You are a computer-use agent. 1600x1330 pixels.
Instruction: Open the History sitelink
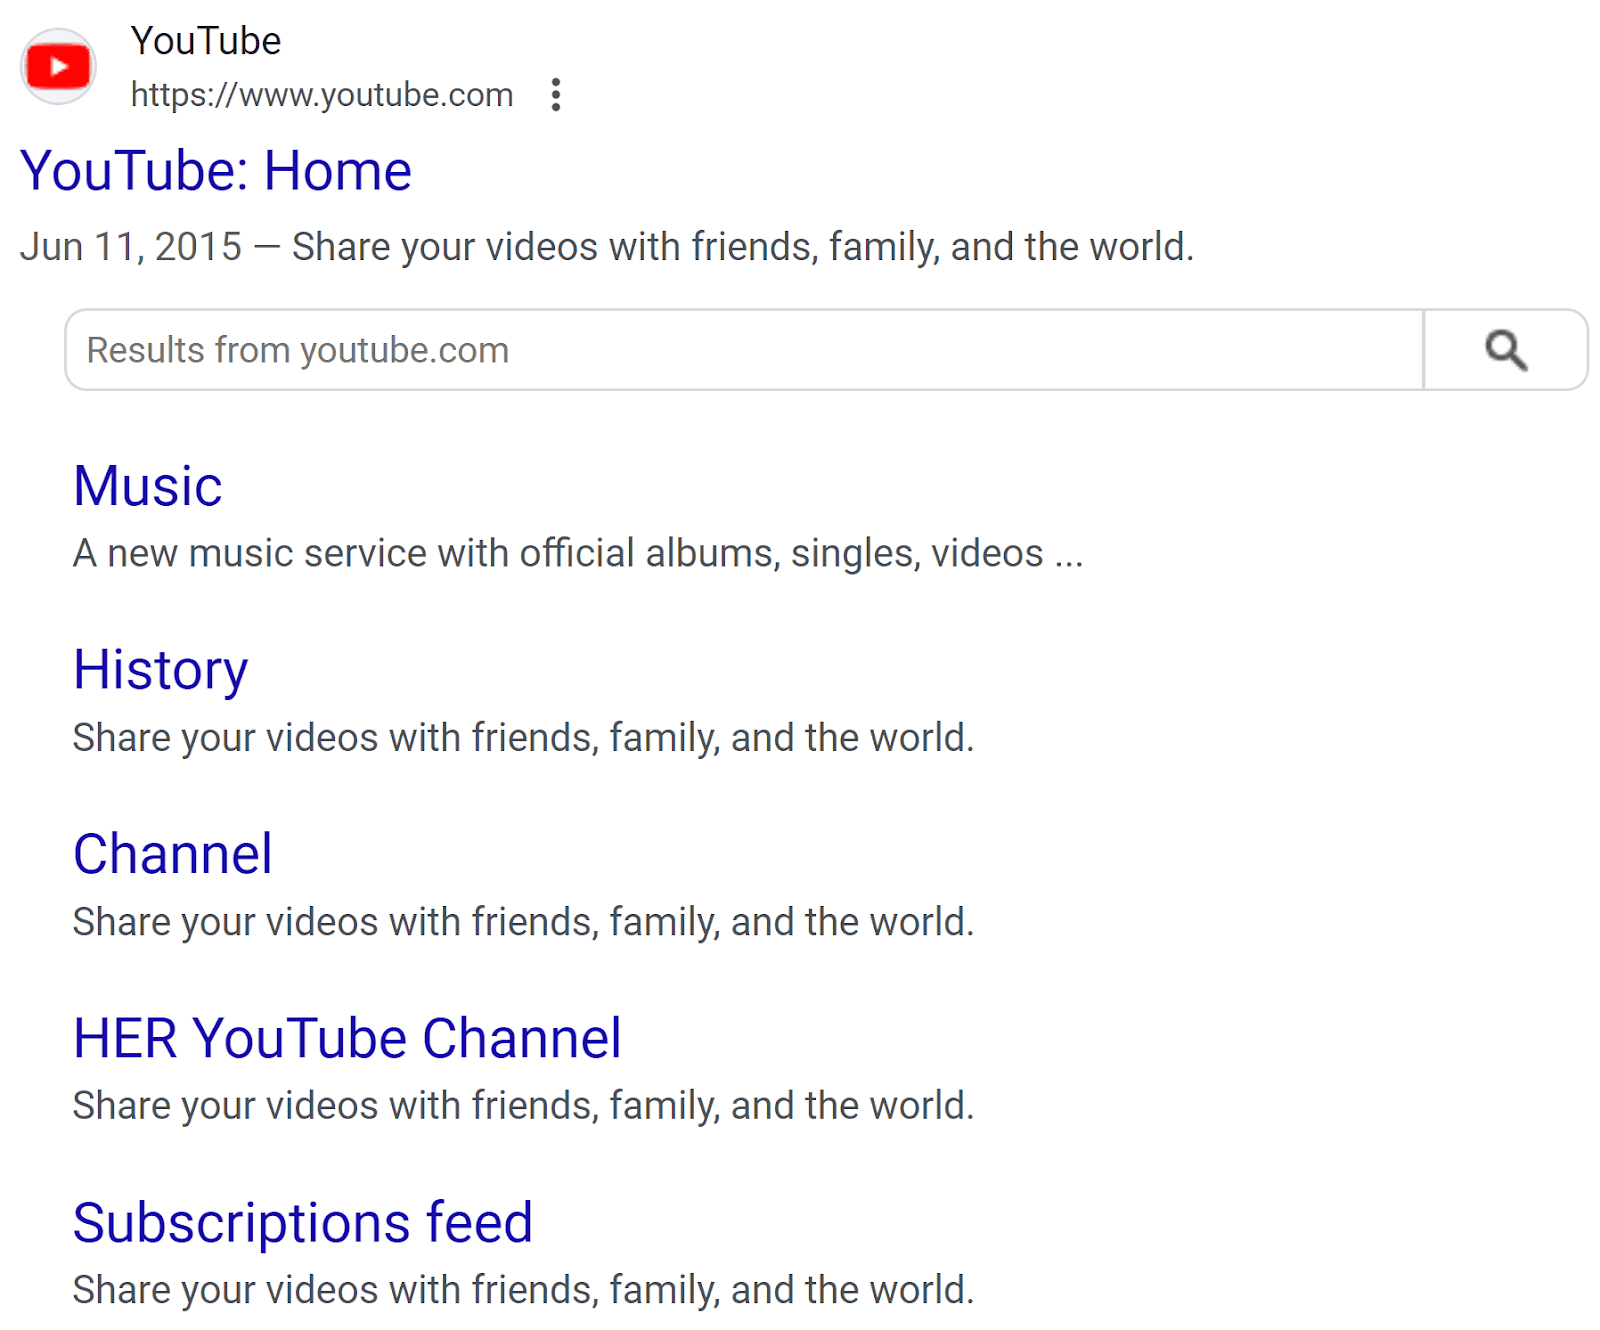click(x=161, y=669)
